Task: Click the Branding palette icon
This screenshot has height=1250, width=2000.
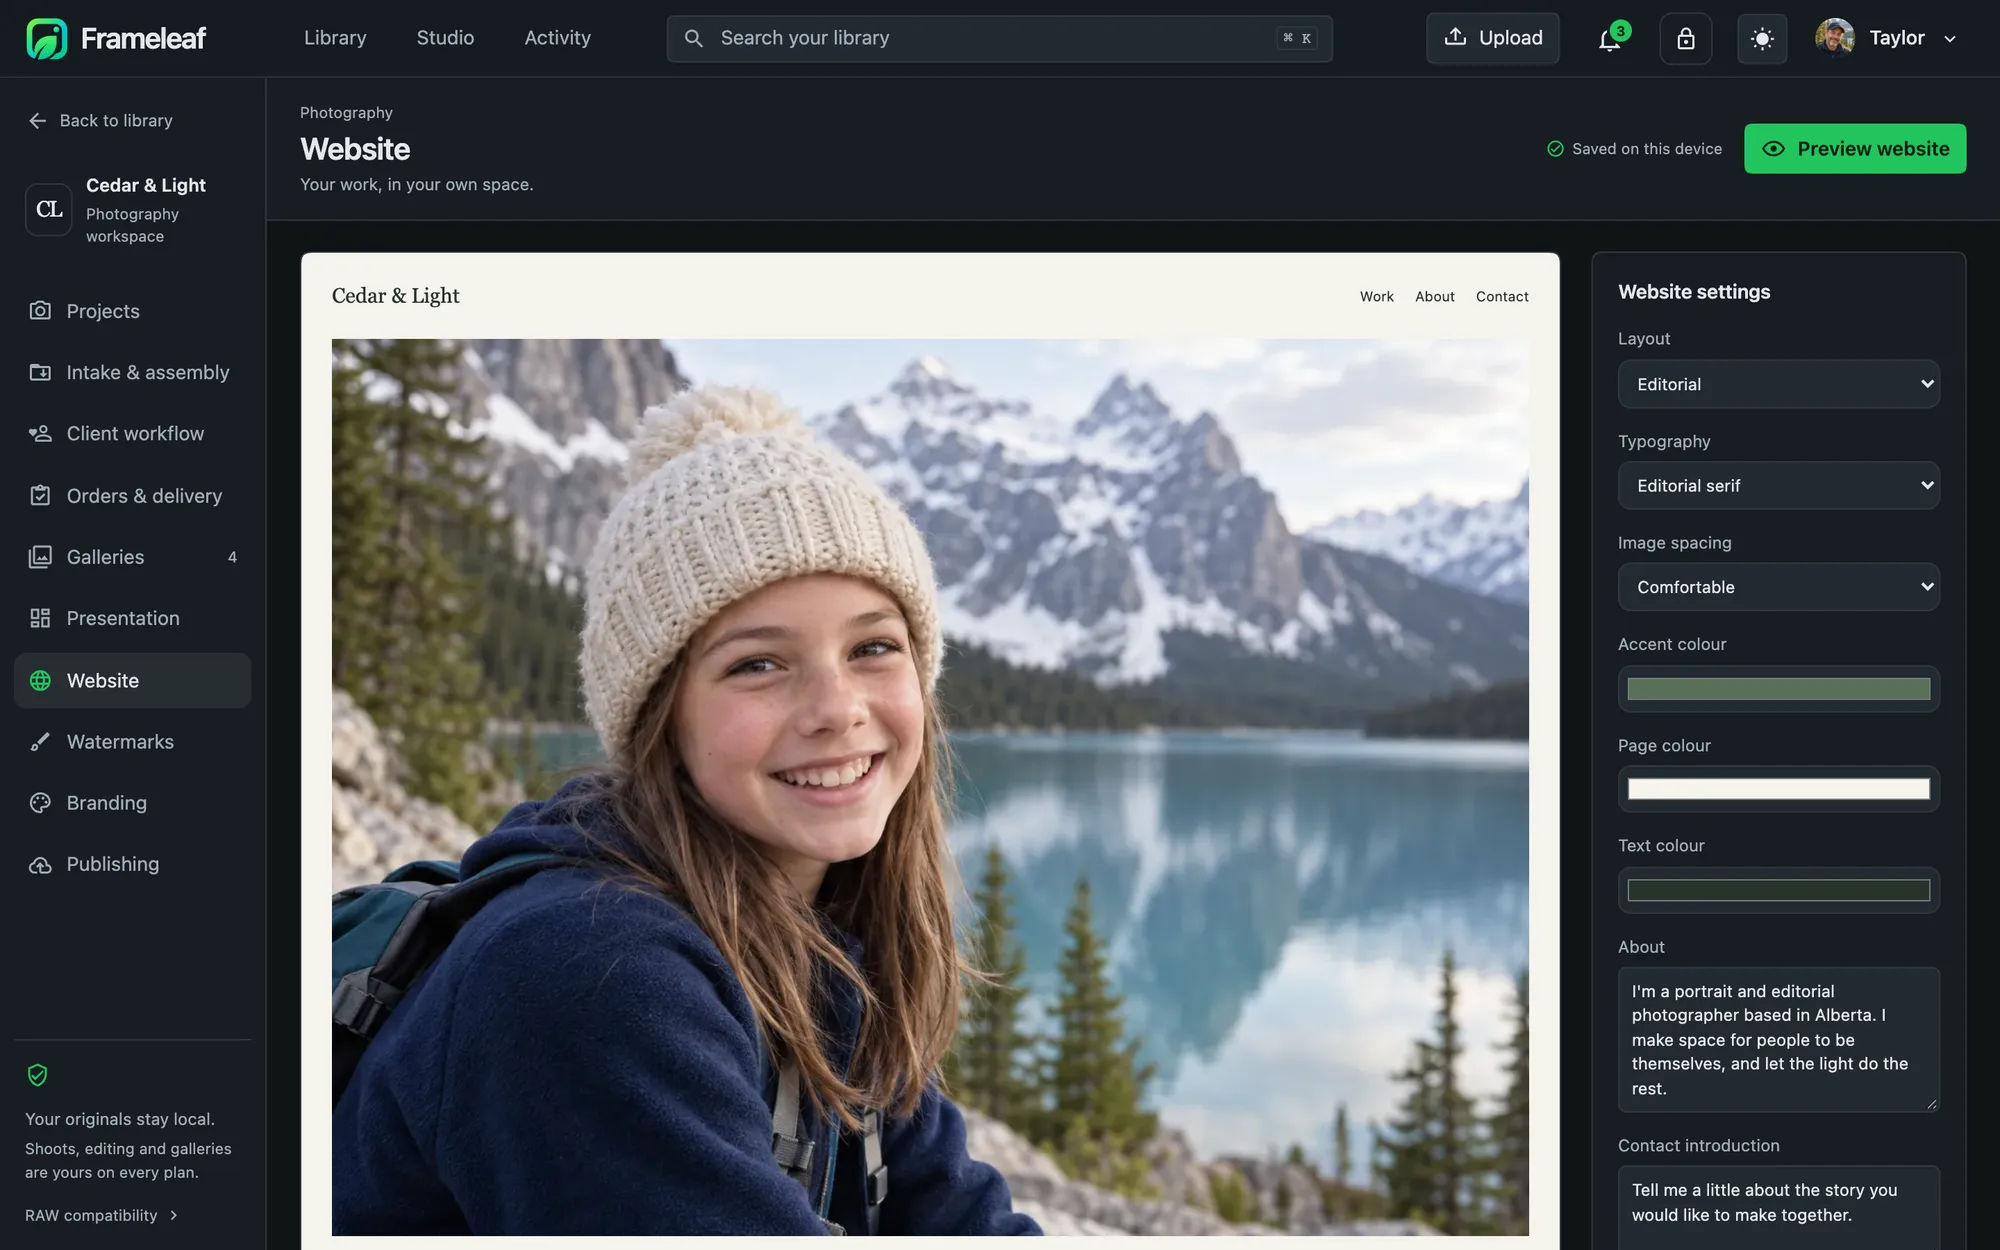Action: [40, 803]
